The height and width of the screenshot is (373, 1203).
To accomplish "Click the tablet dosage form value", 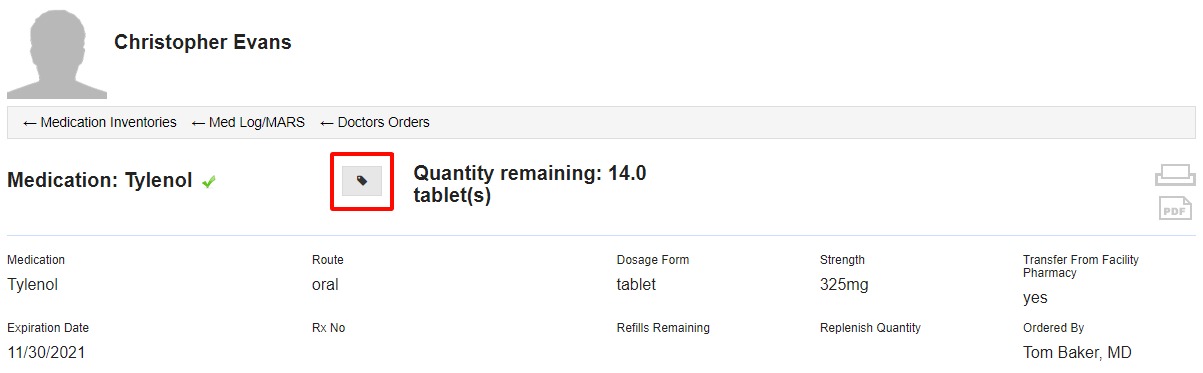I will (x=636, y=284).
